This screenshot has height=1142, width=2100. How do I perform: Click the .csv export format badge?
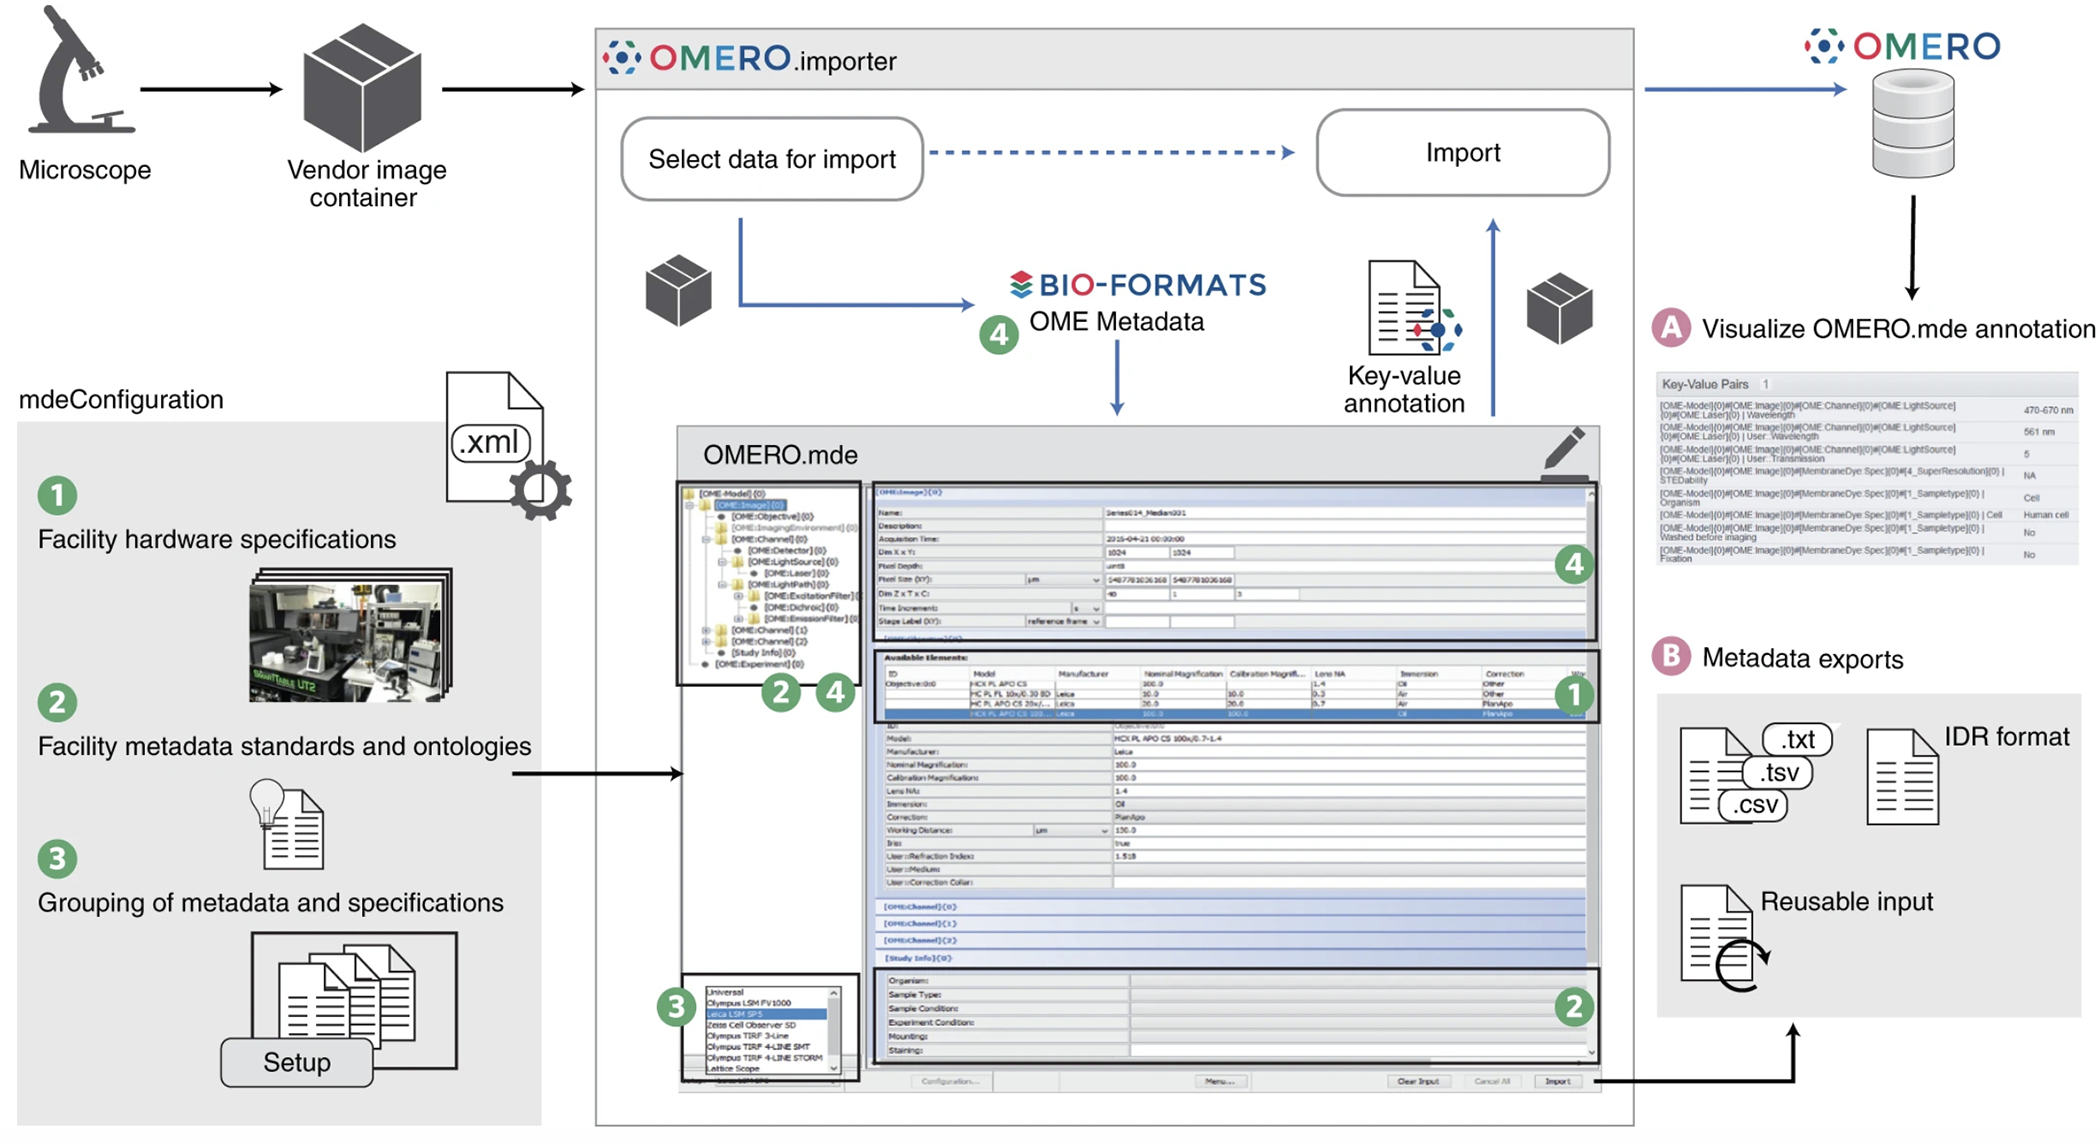[x=1753, y=805]
